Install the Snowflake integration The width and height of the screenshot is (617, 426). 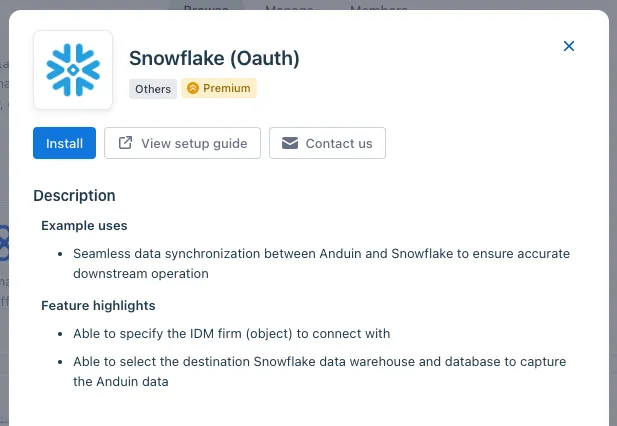65,143
